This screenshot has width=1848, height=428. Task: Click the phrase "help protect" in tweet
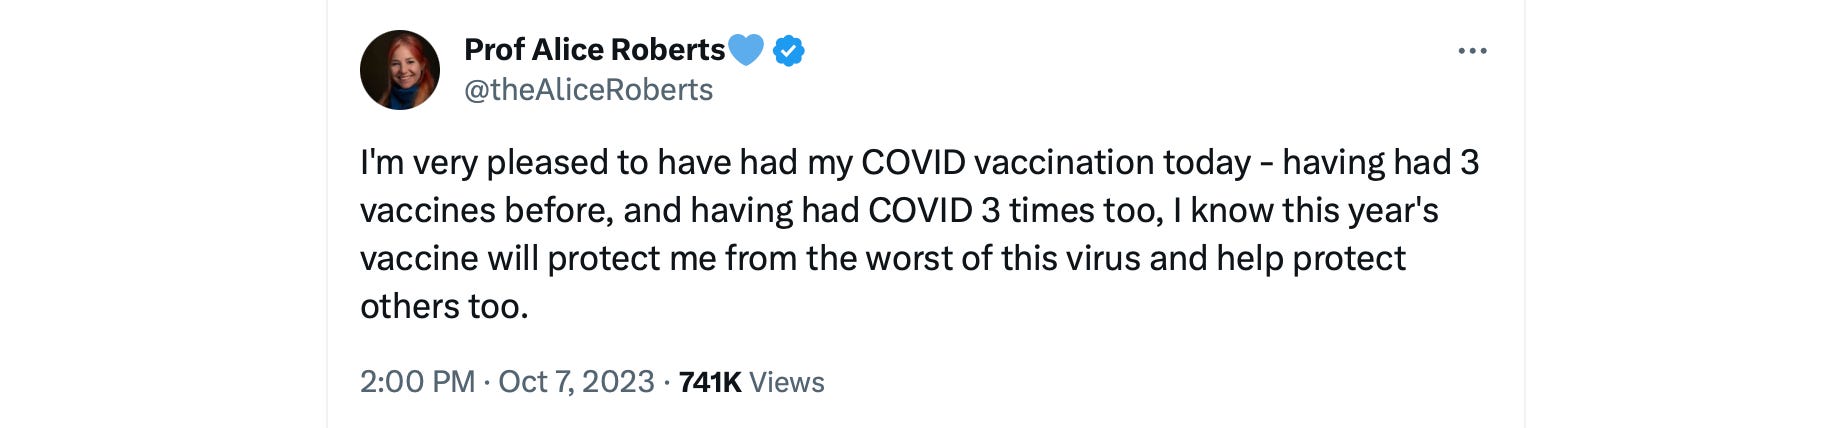point(1310,259)
